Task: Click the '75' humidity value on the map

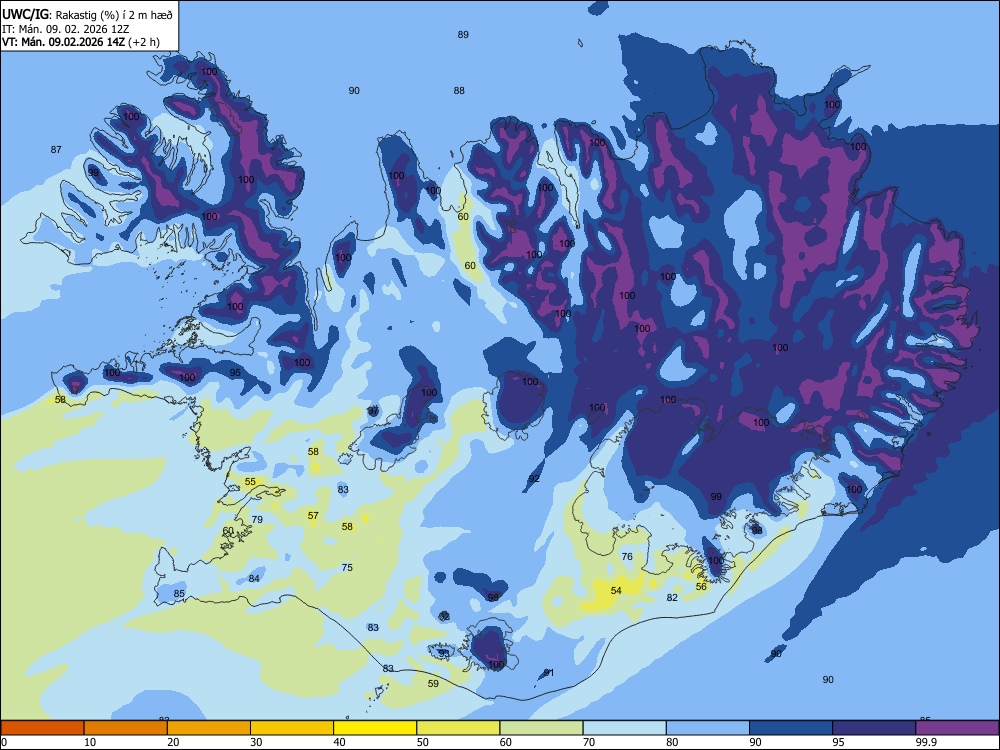Action: click(347, 567)
